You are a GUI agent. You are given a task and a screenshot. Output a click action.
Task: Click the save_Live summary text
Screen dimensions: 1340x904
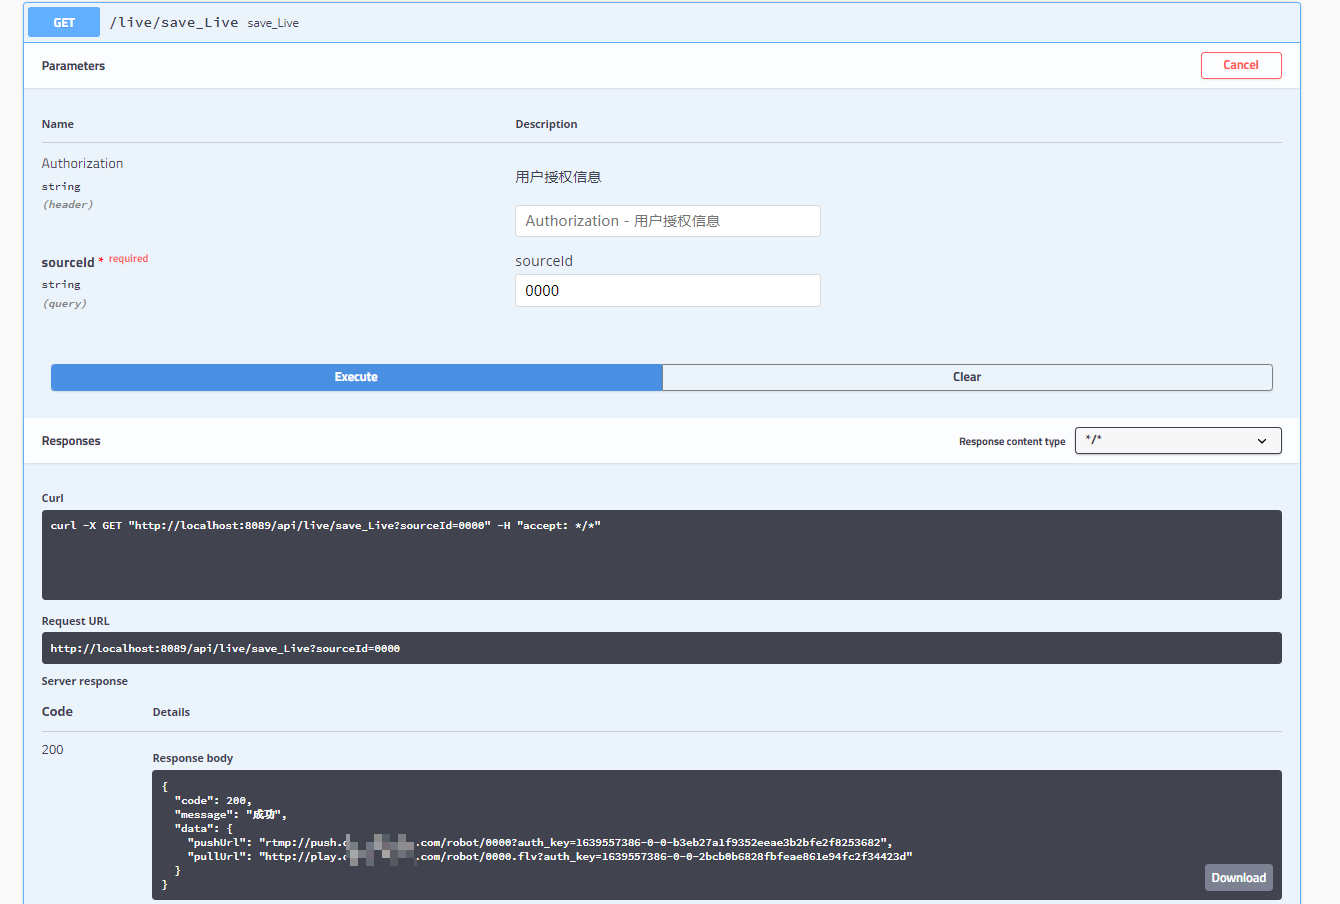[273, 23]
